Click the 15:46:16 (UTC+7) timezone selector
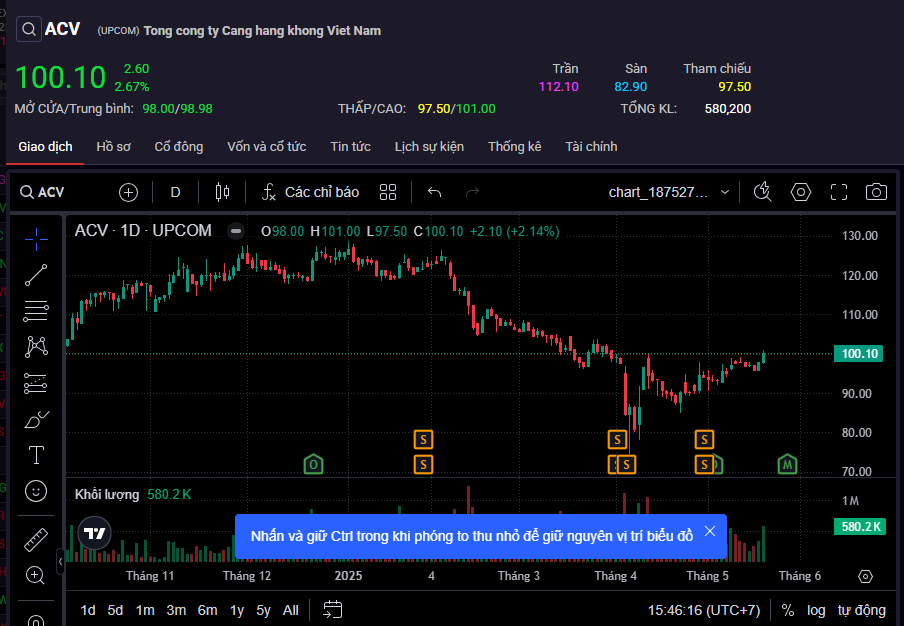This screenshot has height=626, width=904. (x=703, y=610)
